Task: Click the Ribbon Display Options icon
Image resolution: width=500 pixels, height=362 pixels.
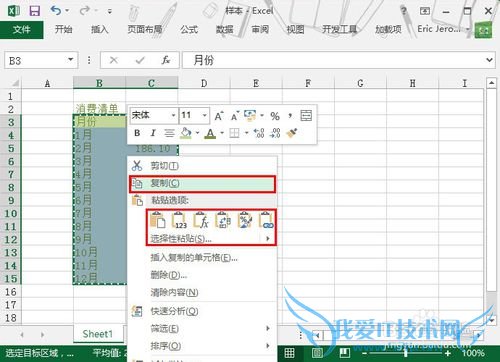Action: [425, 11]
